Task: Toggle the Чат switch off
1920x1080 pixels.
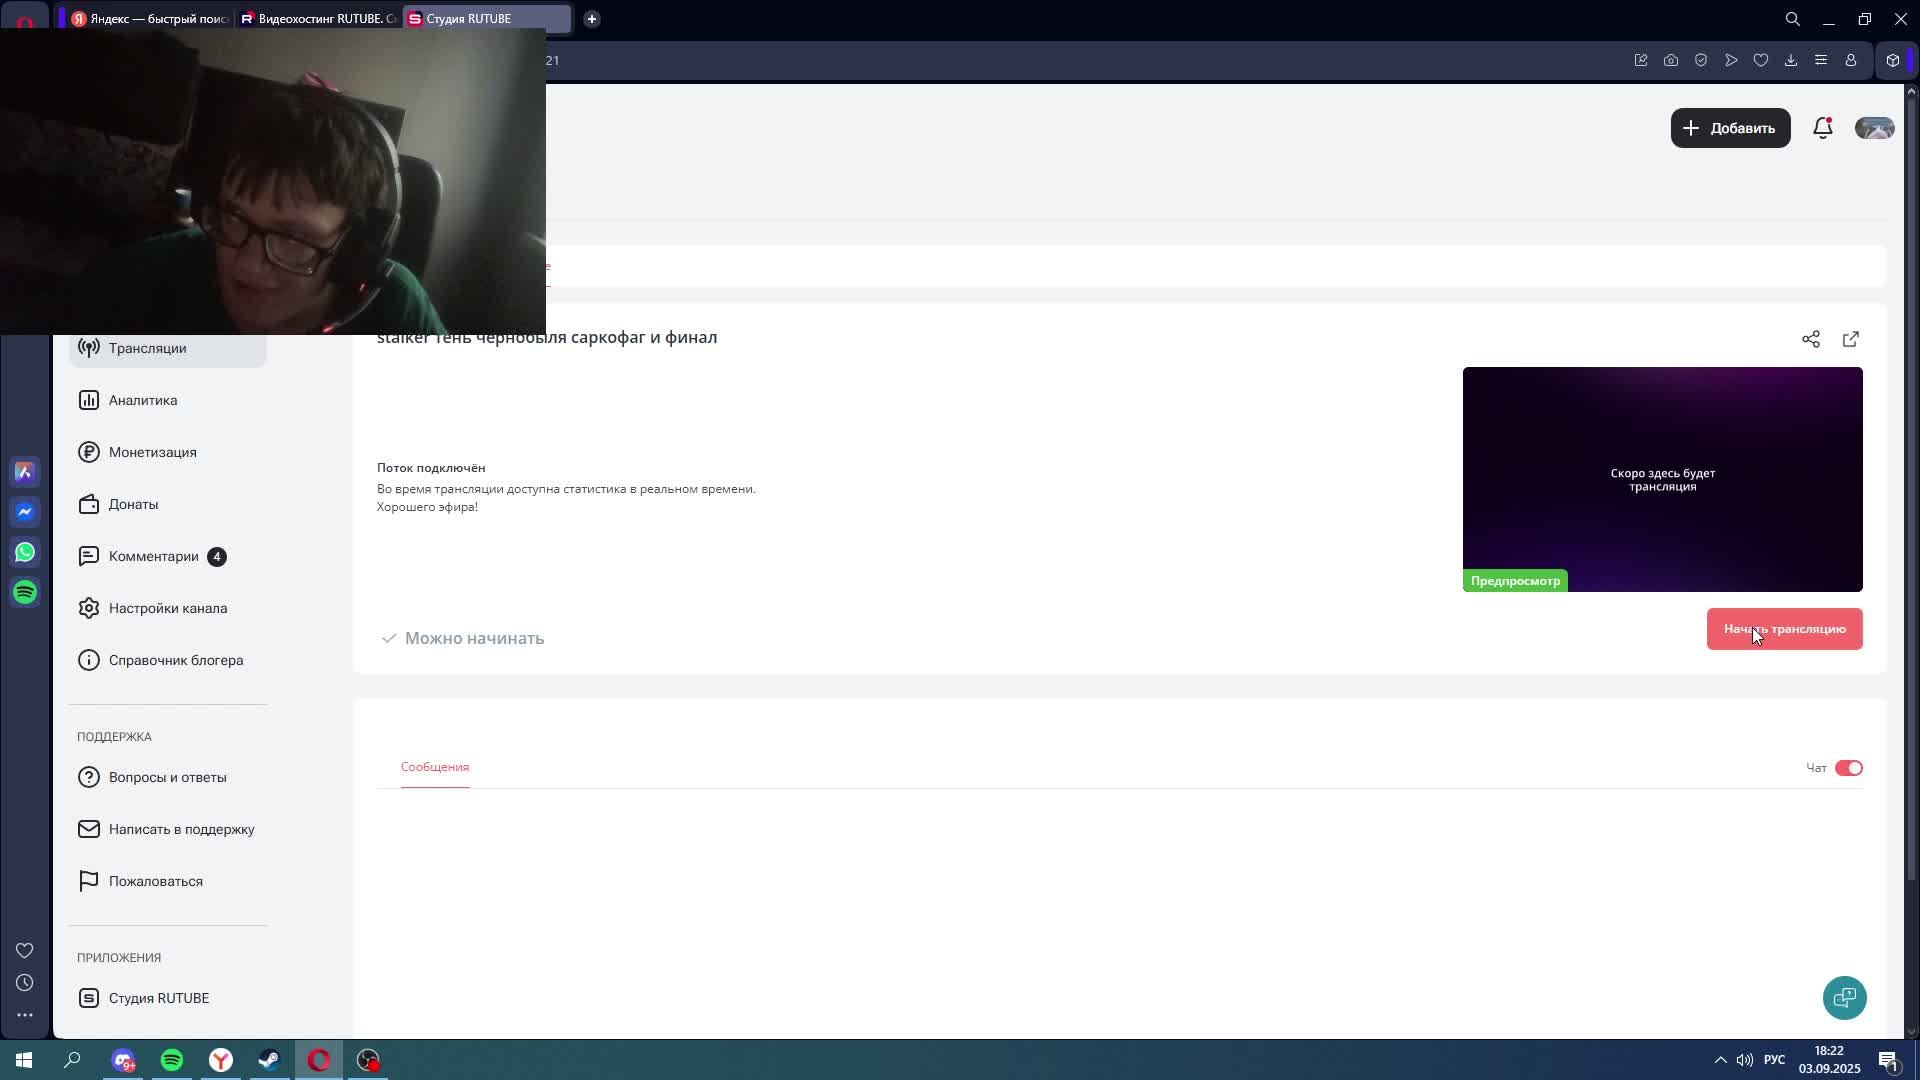Action: (x=1848, y=768)
